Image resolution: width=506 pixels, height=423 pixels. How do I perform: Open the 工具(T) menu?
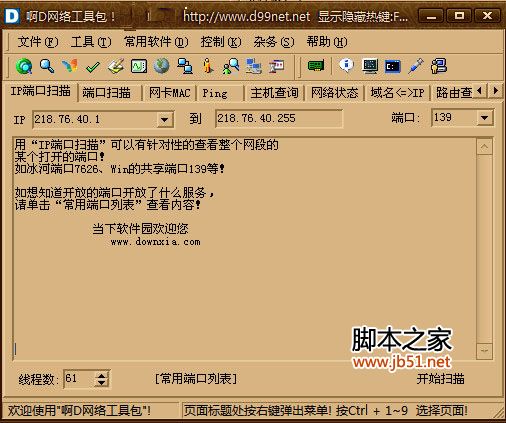pyautogui.click(x=91, y=42)
